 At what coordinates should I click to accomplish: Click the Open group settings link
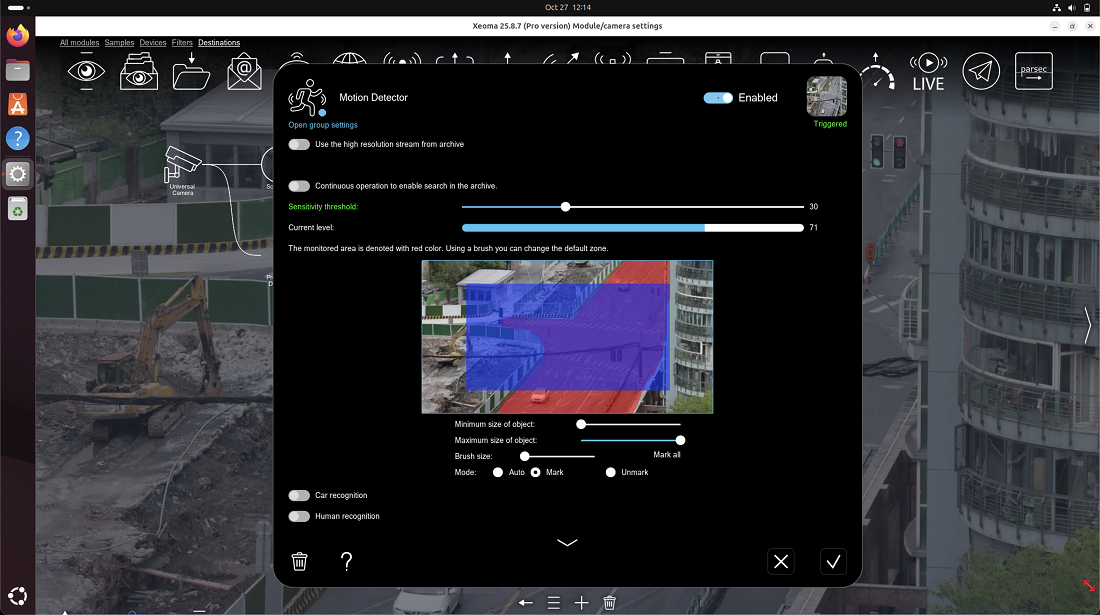(x=323, y=125)
